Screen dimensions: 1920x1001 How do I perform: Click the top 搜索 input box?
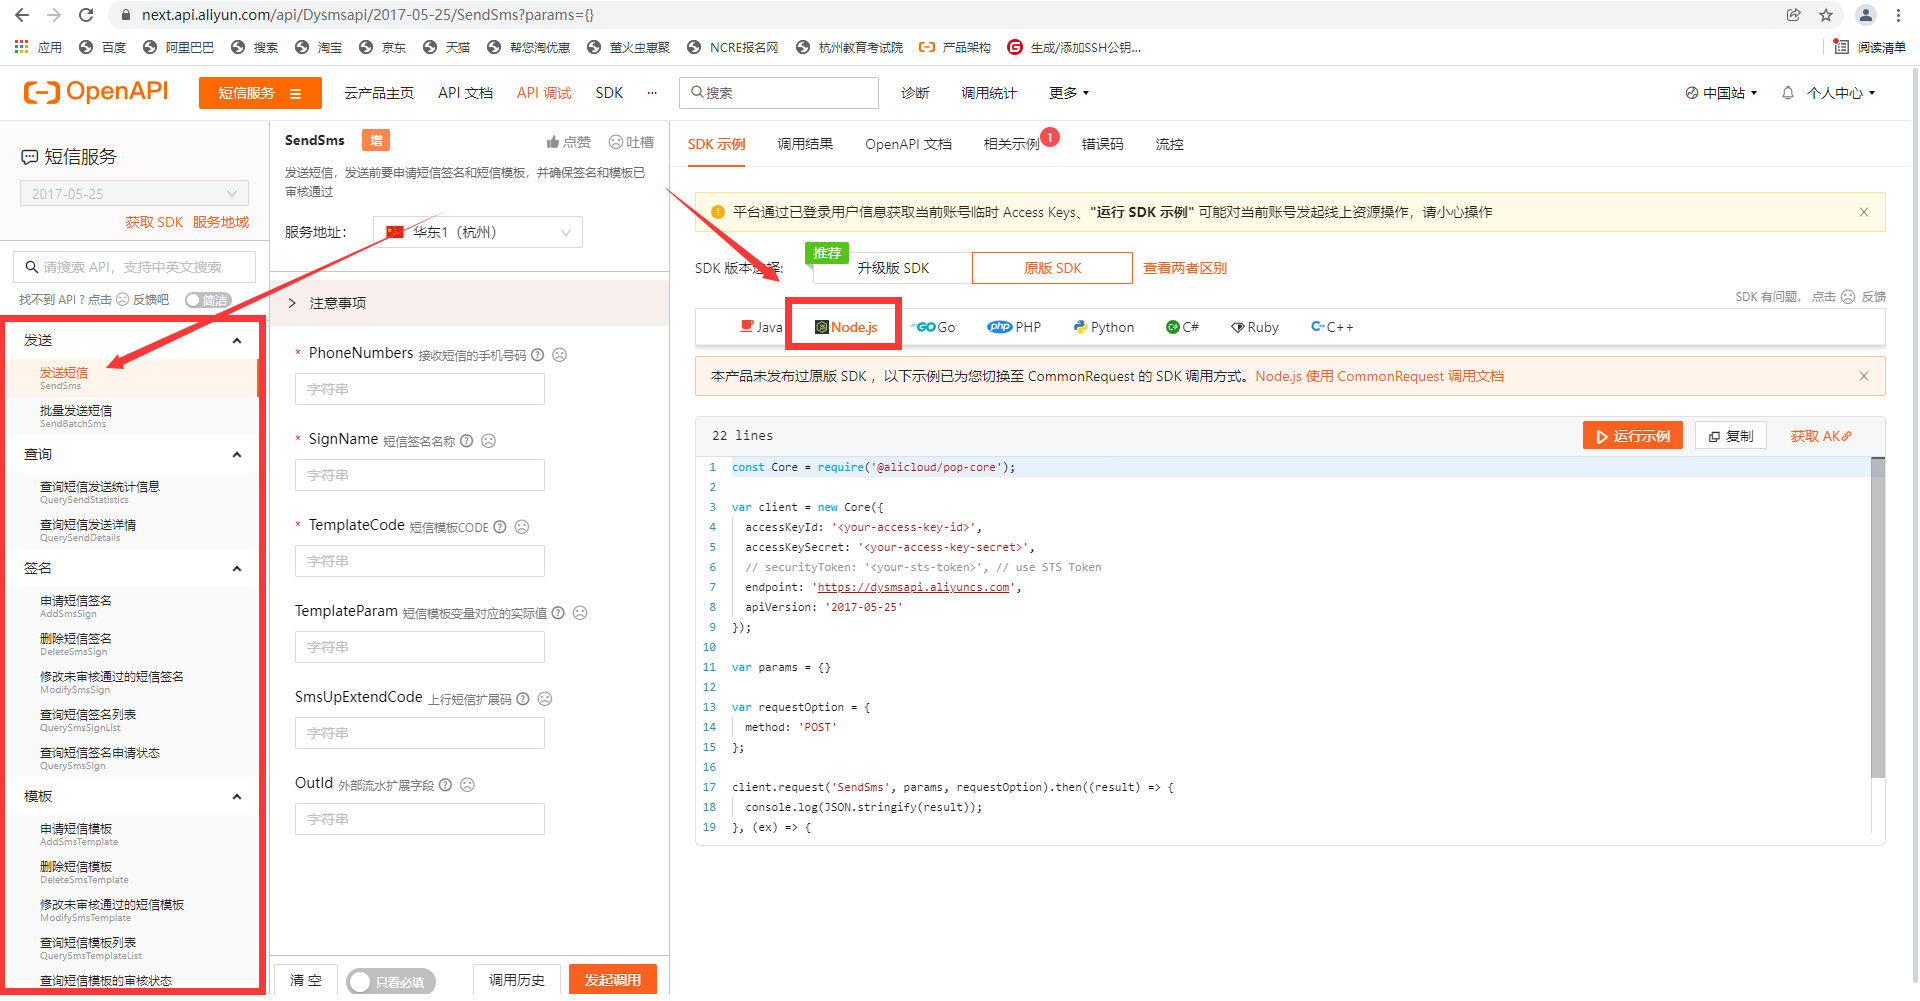tap(779, 93)
